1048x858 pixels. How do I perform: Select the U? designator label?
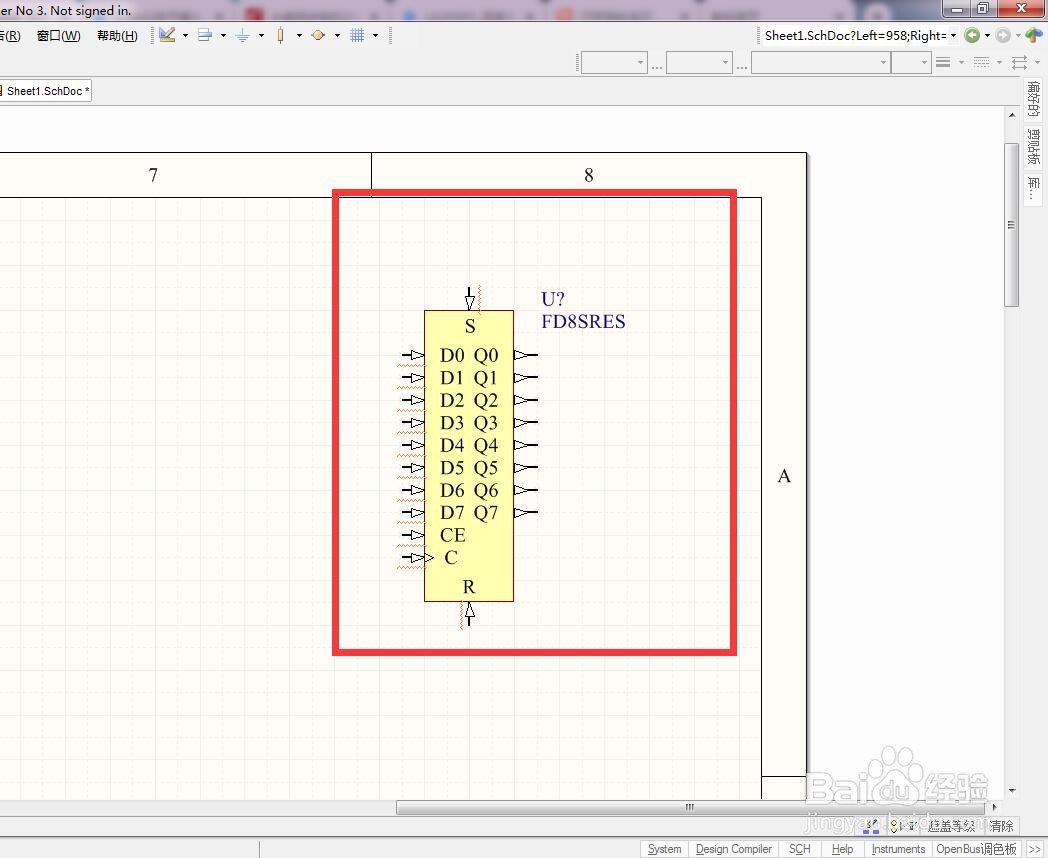[x=553, y=299]
